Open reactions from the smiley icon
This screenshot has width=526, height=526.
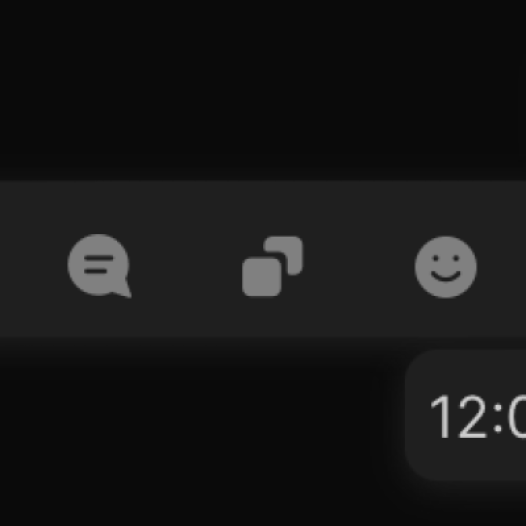pos(445,267)
